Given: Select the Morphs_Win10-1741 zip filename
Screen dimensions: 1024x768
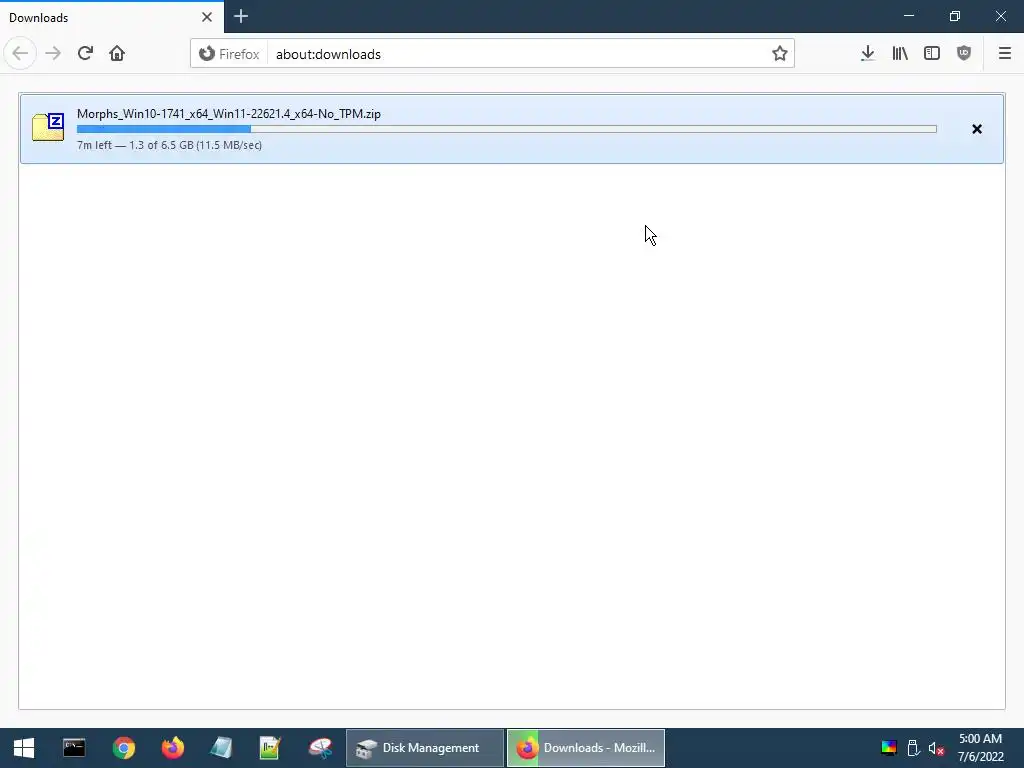Looking at the screenshot, I should (229, 114).
